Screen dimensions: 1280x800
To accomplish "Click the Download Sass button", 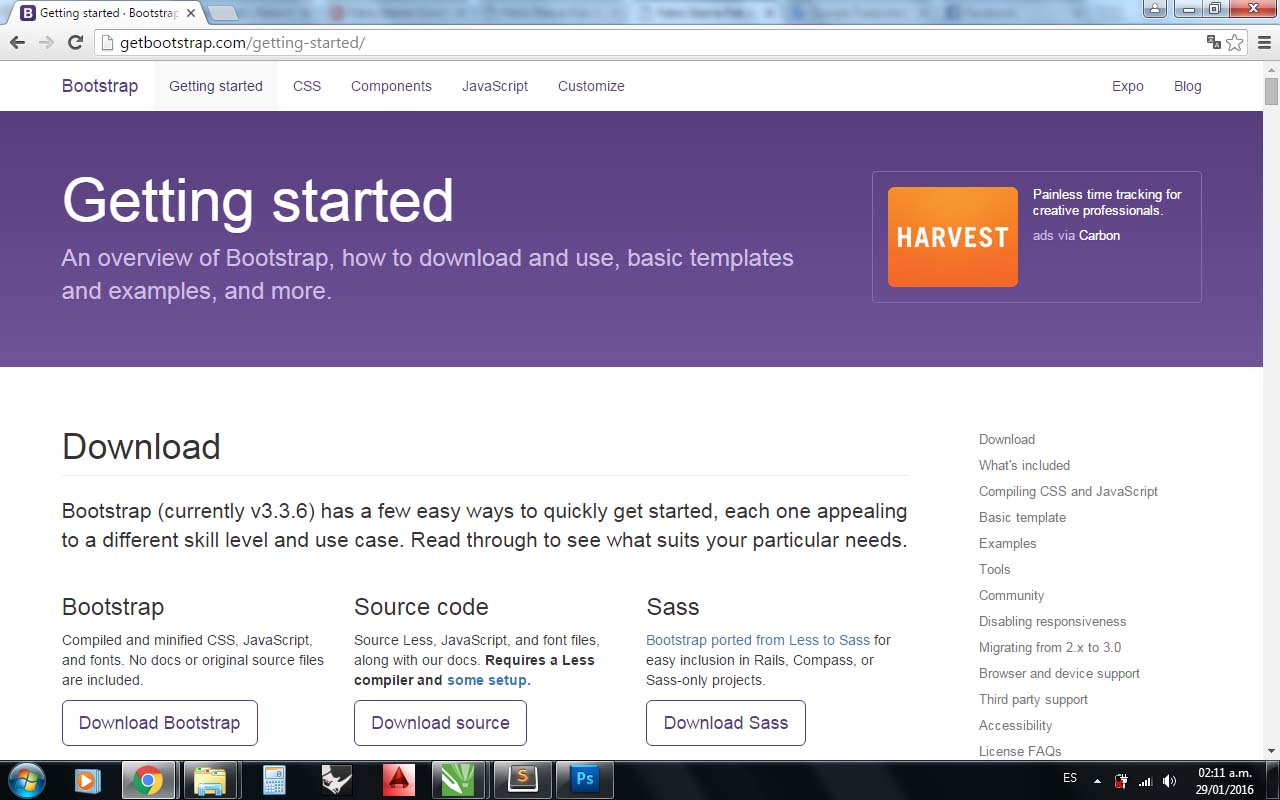I will pyautogui.click(x=726, y=723).
